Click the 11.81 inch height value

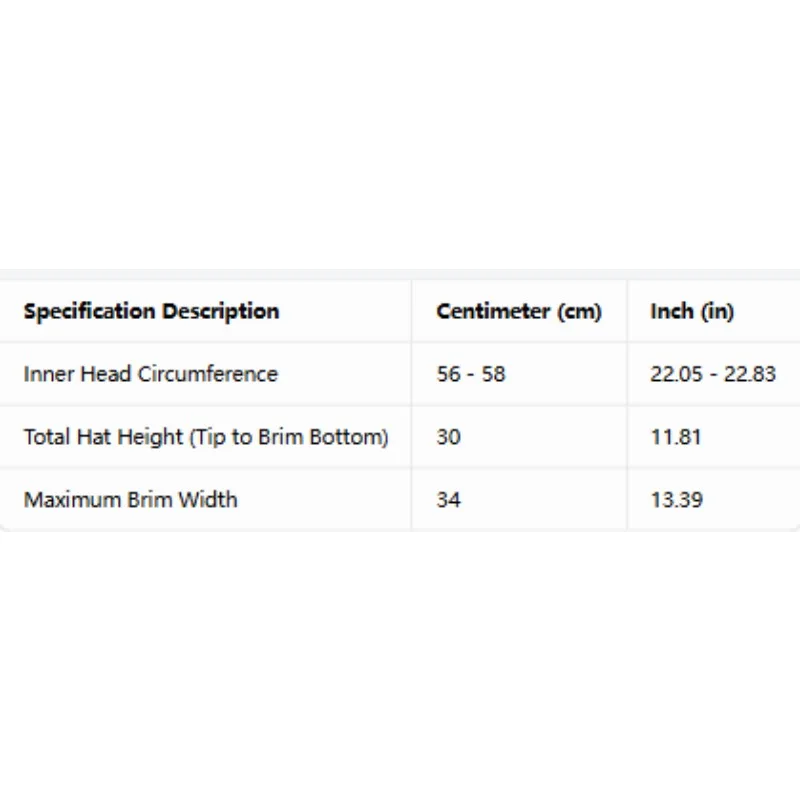click(x=676, y=437)
